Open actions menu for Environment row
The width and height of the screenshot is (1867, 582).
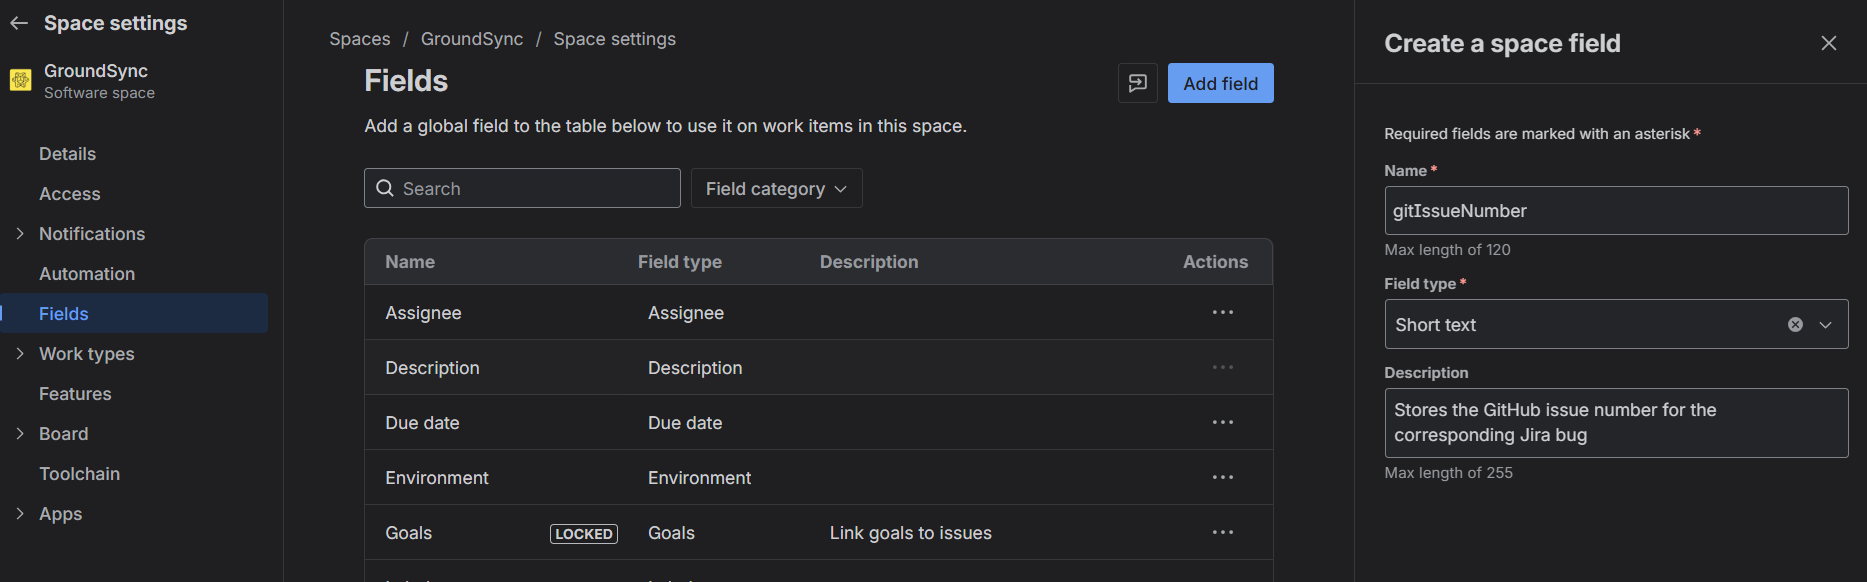point(1222,477)
